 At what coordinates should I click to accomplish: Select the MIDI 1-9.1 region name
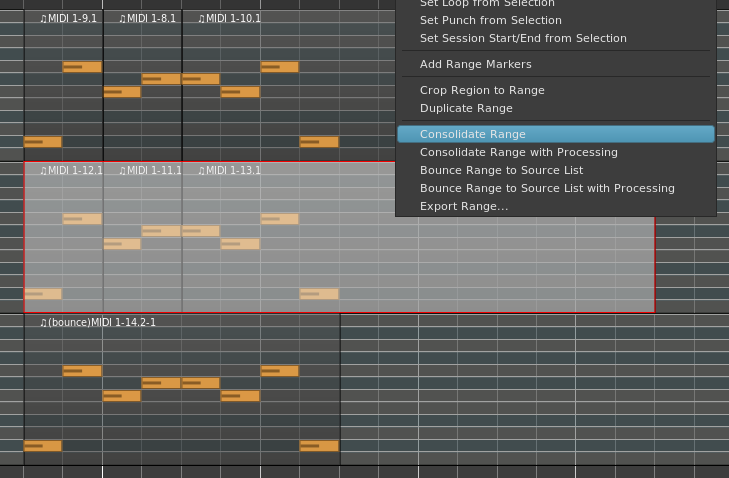coord(68,19)
